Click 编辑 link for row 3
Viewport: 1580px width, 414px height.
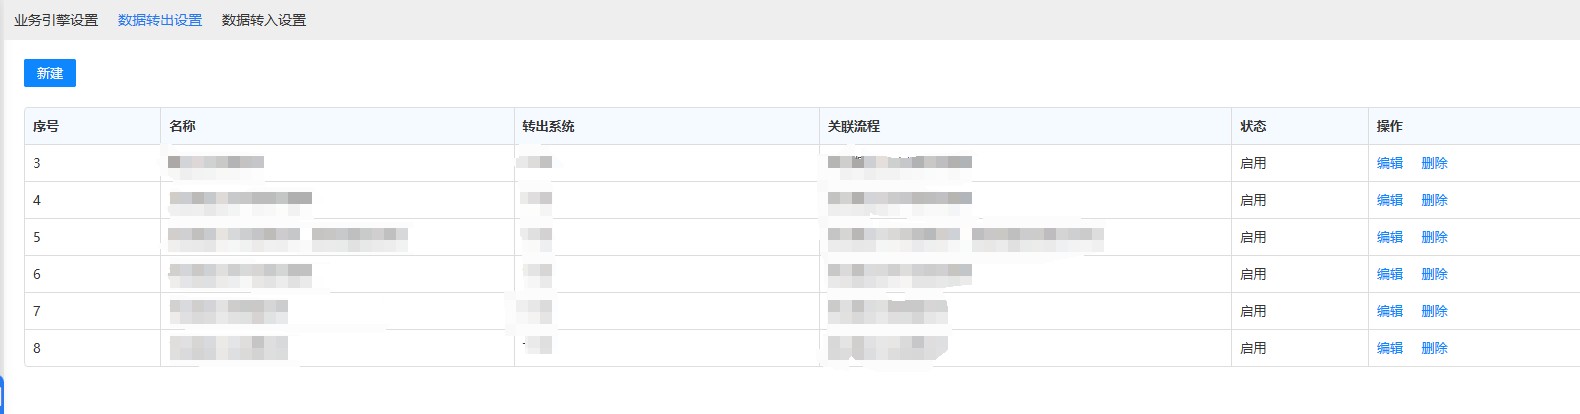pyautogui.click(x=1390, y=163)
